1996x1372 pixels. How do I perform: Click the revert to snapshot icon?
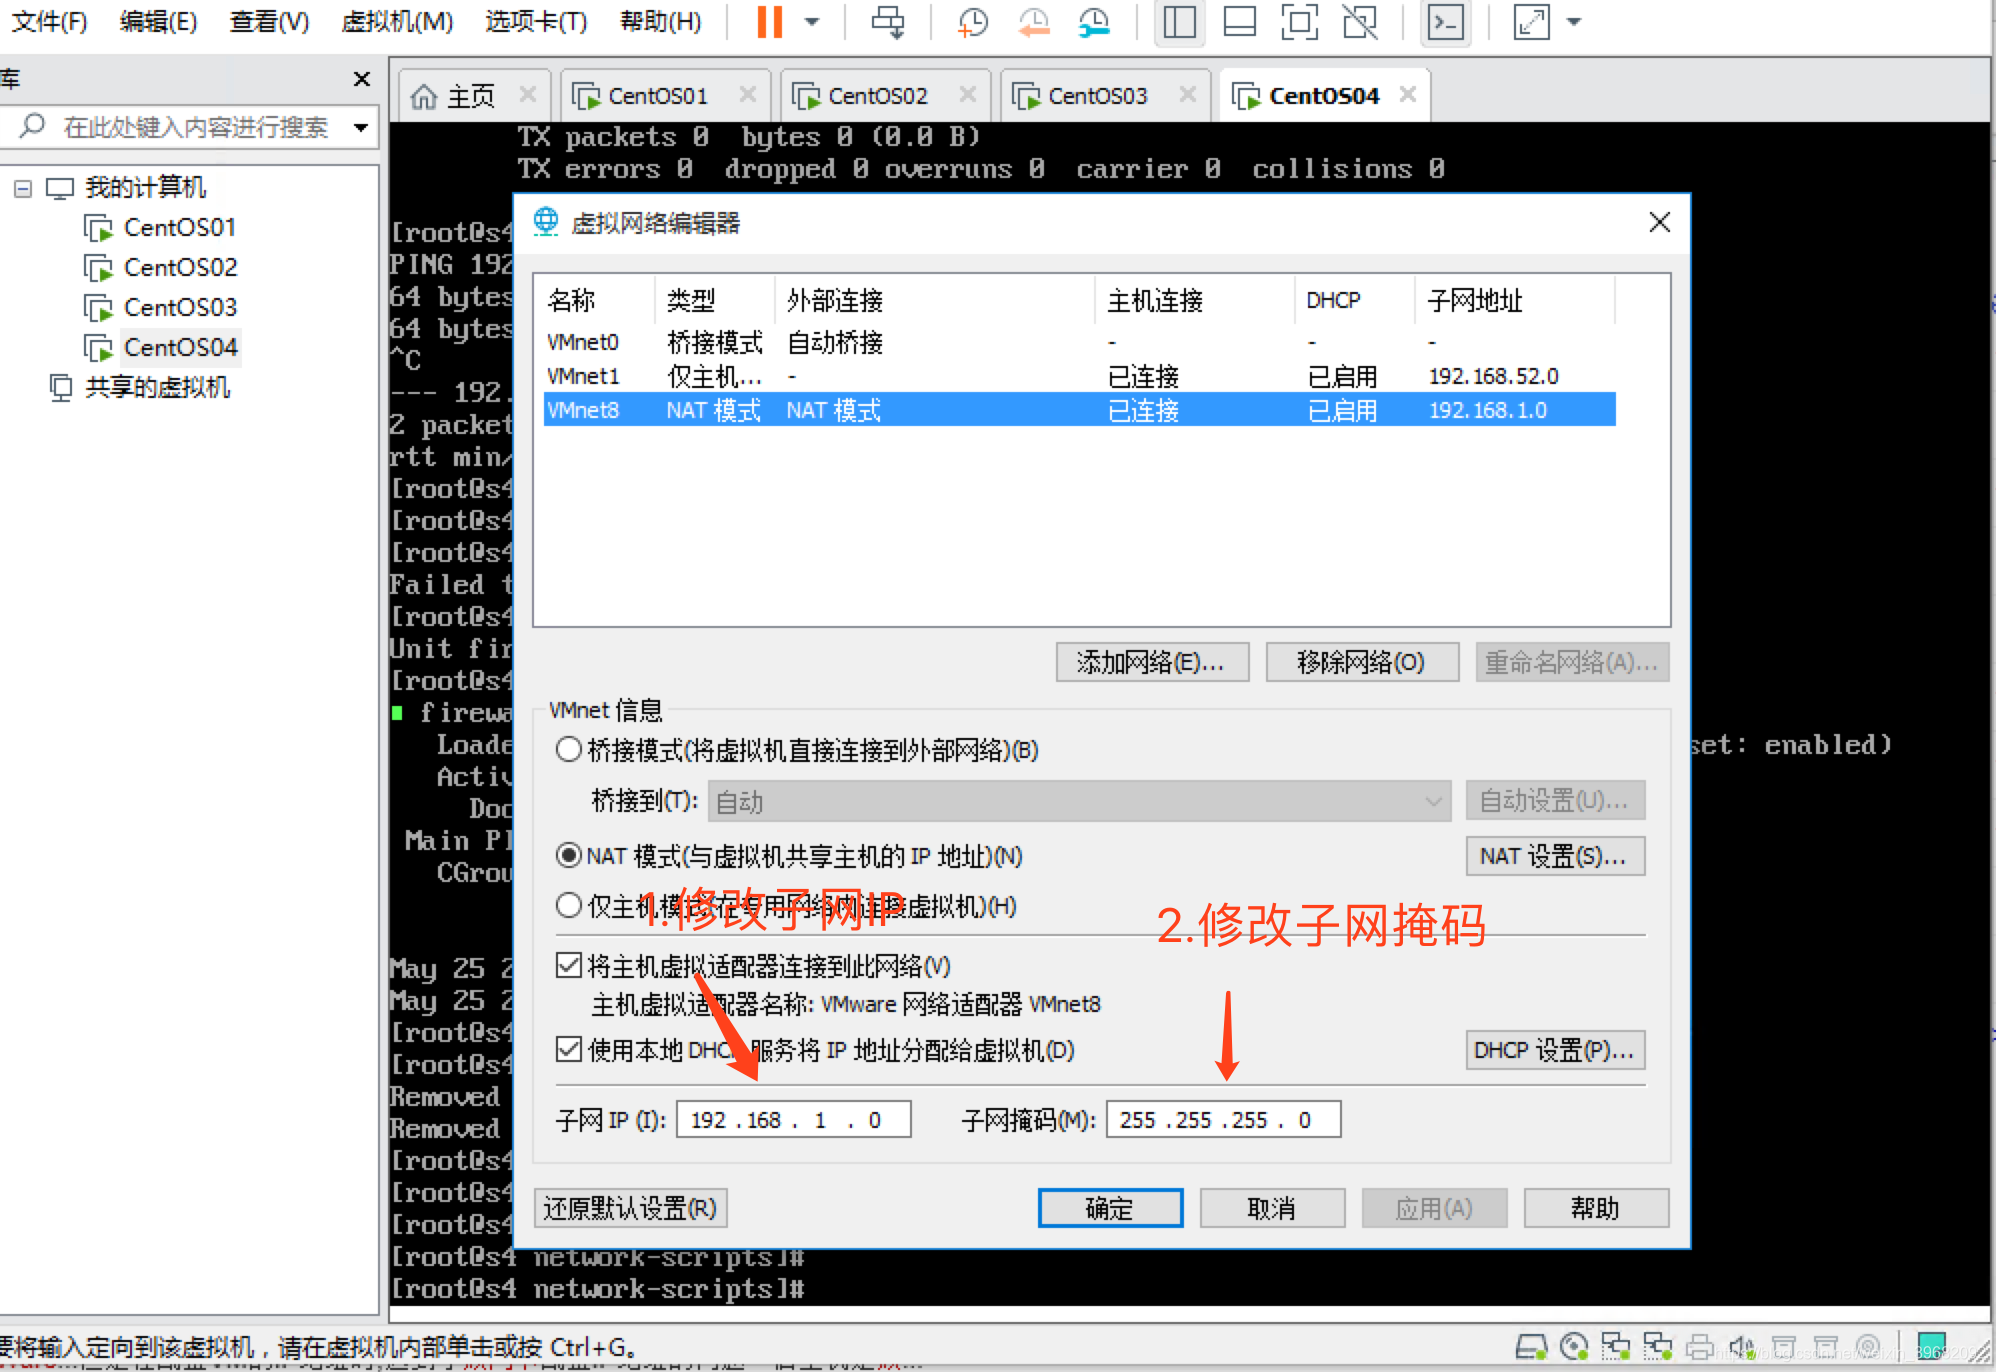[x=1033, y=21]
